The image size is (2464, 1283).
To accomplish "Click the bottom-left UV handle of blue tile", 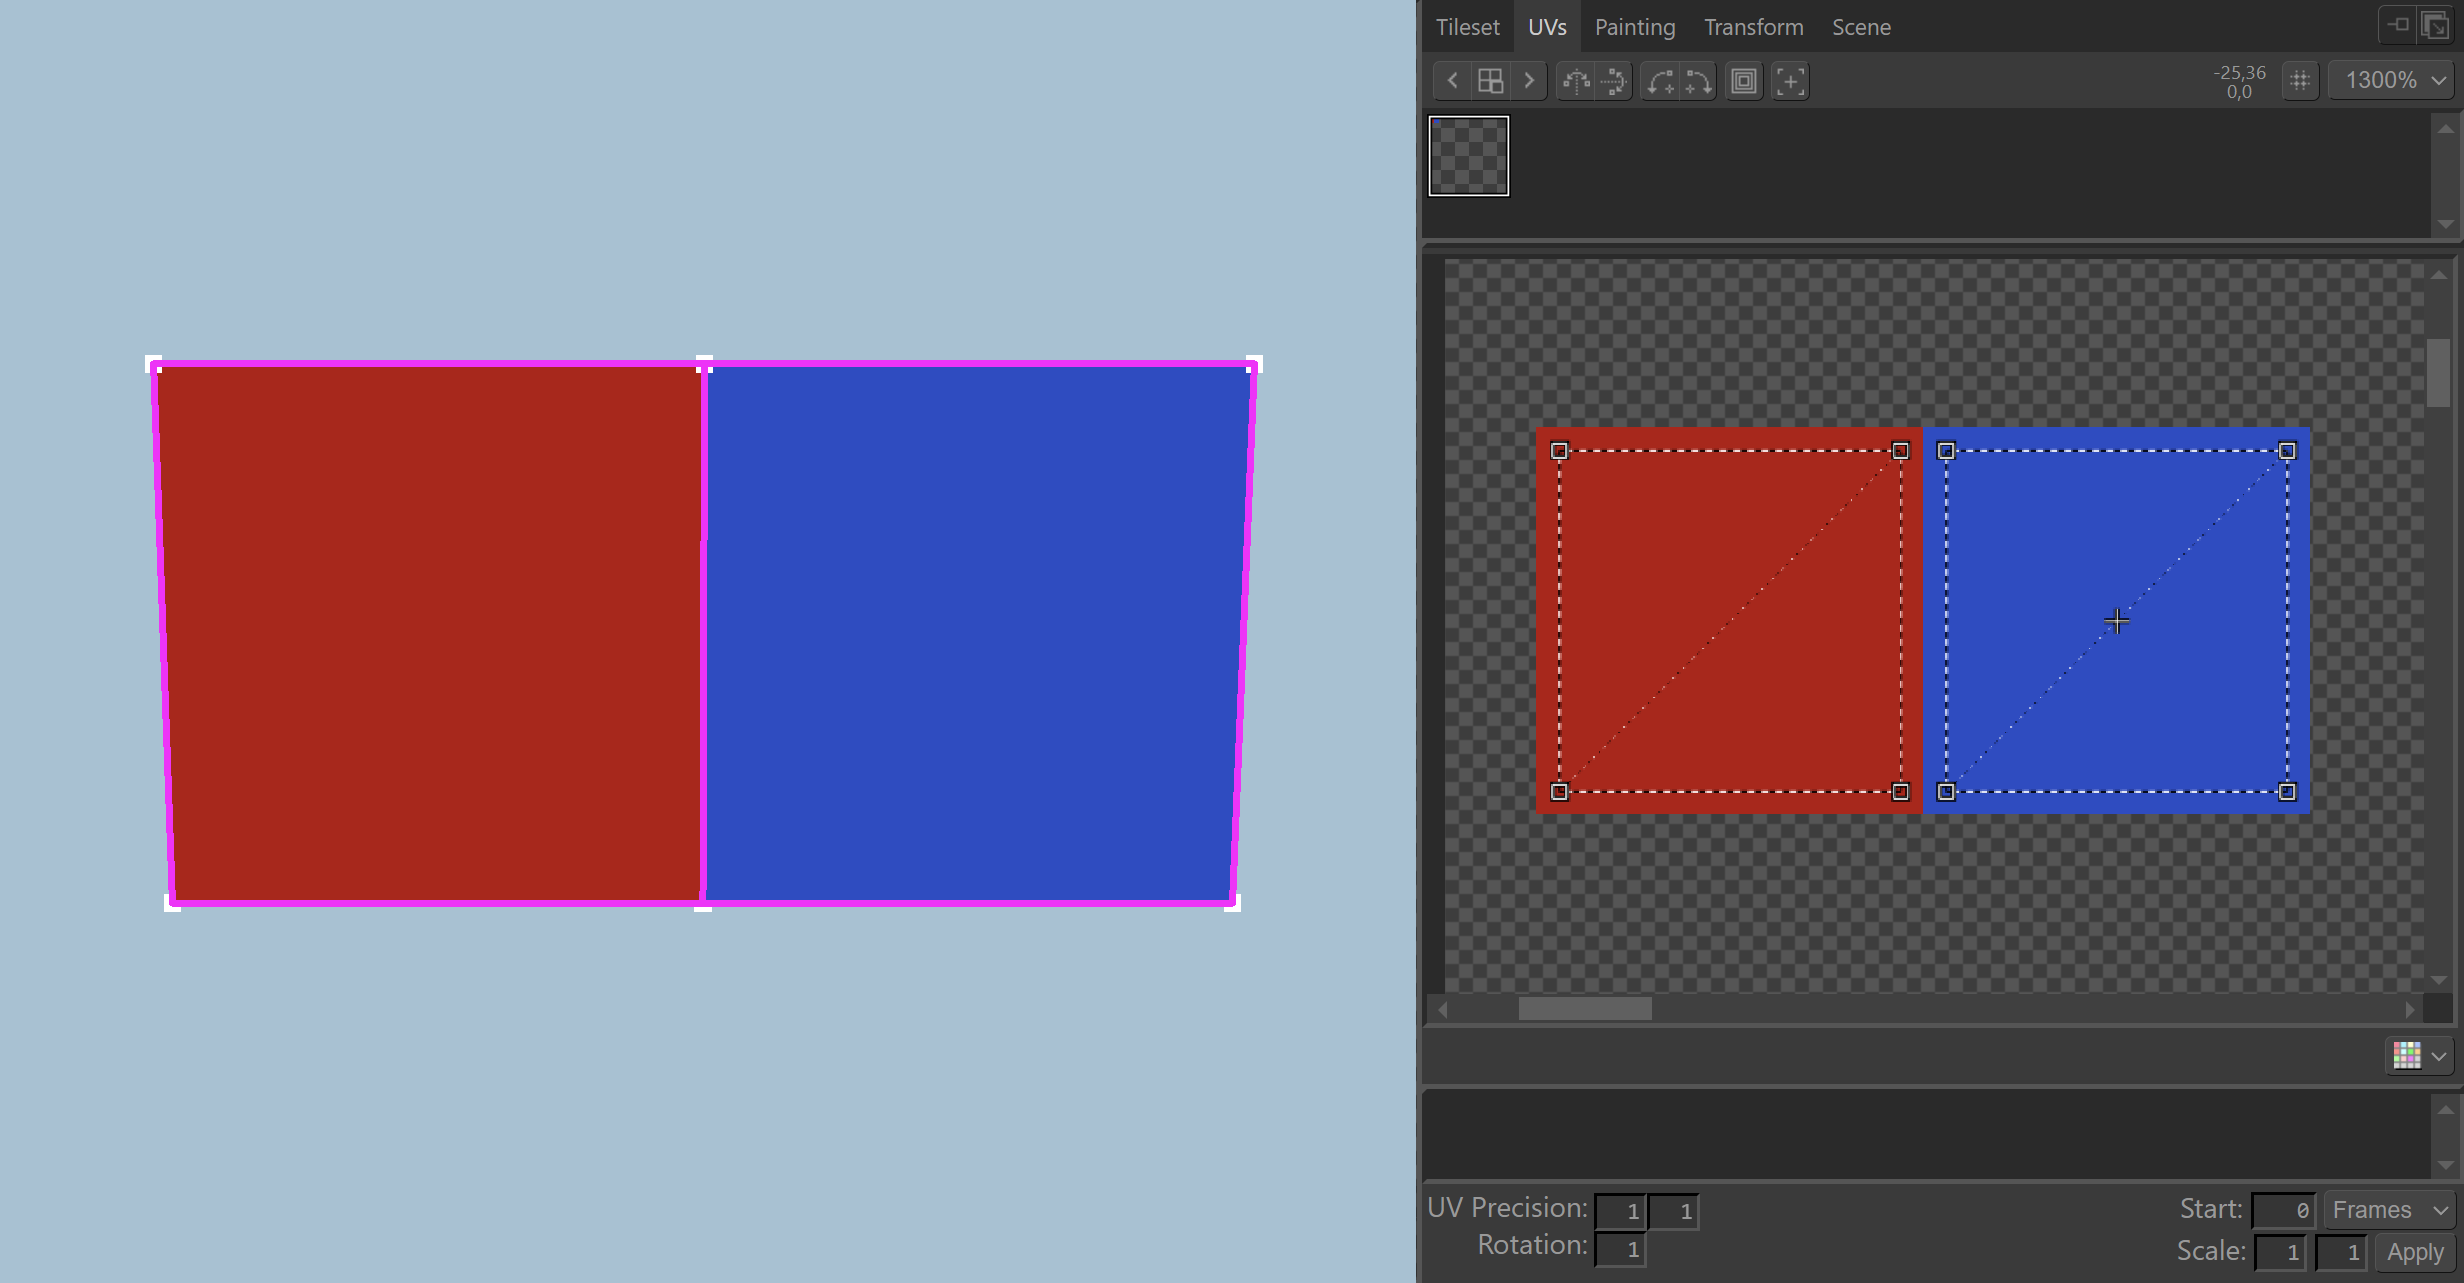I will click(x=1946, y=792).
